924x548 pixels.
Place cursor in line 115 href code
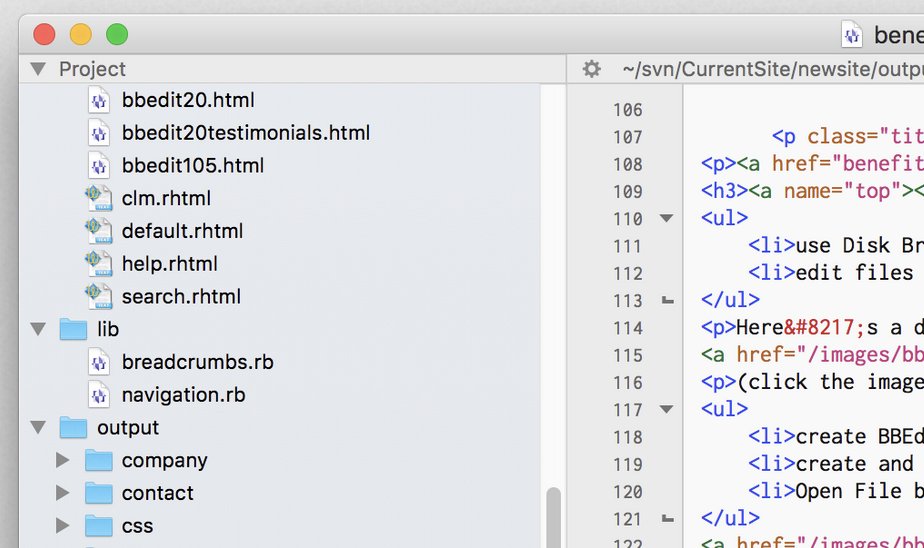point(813,355)
